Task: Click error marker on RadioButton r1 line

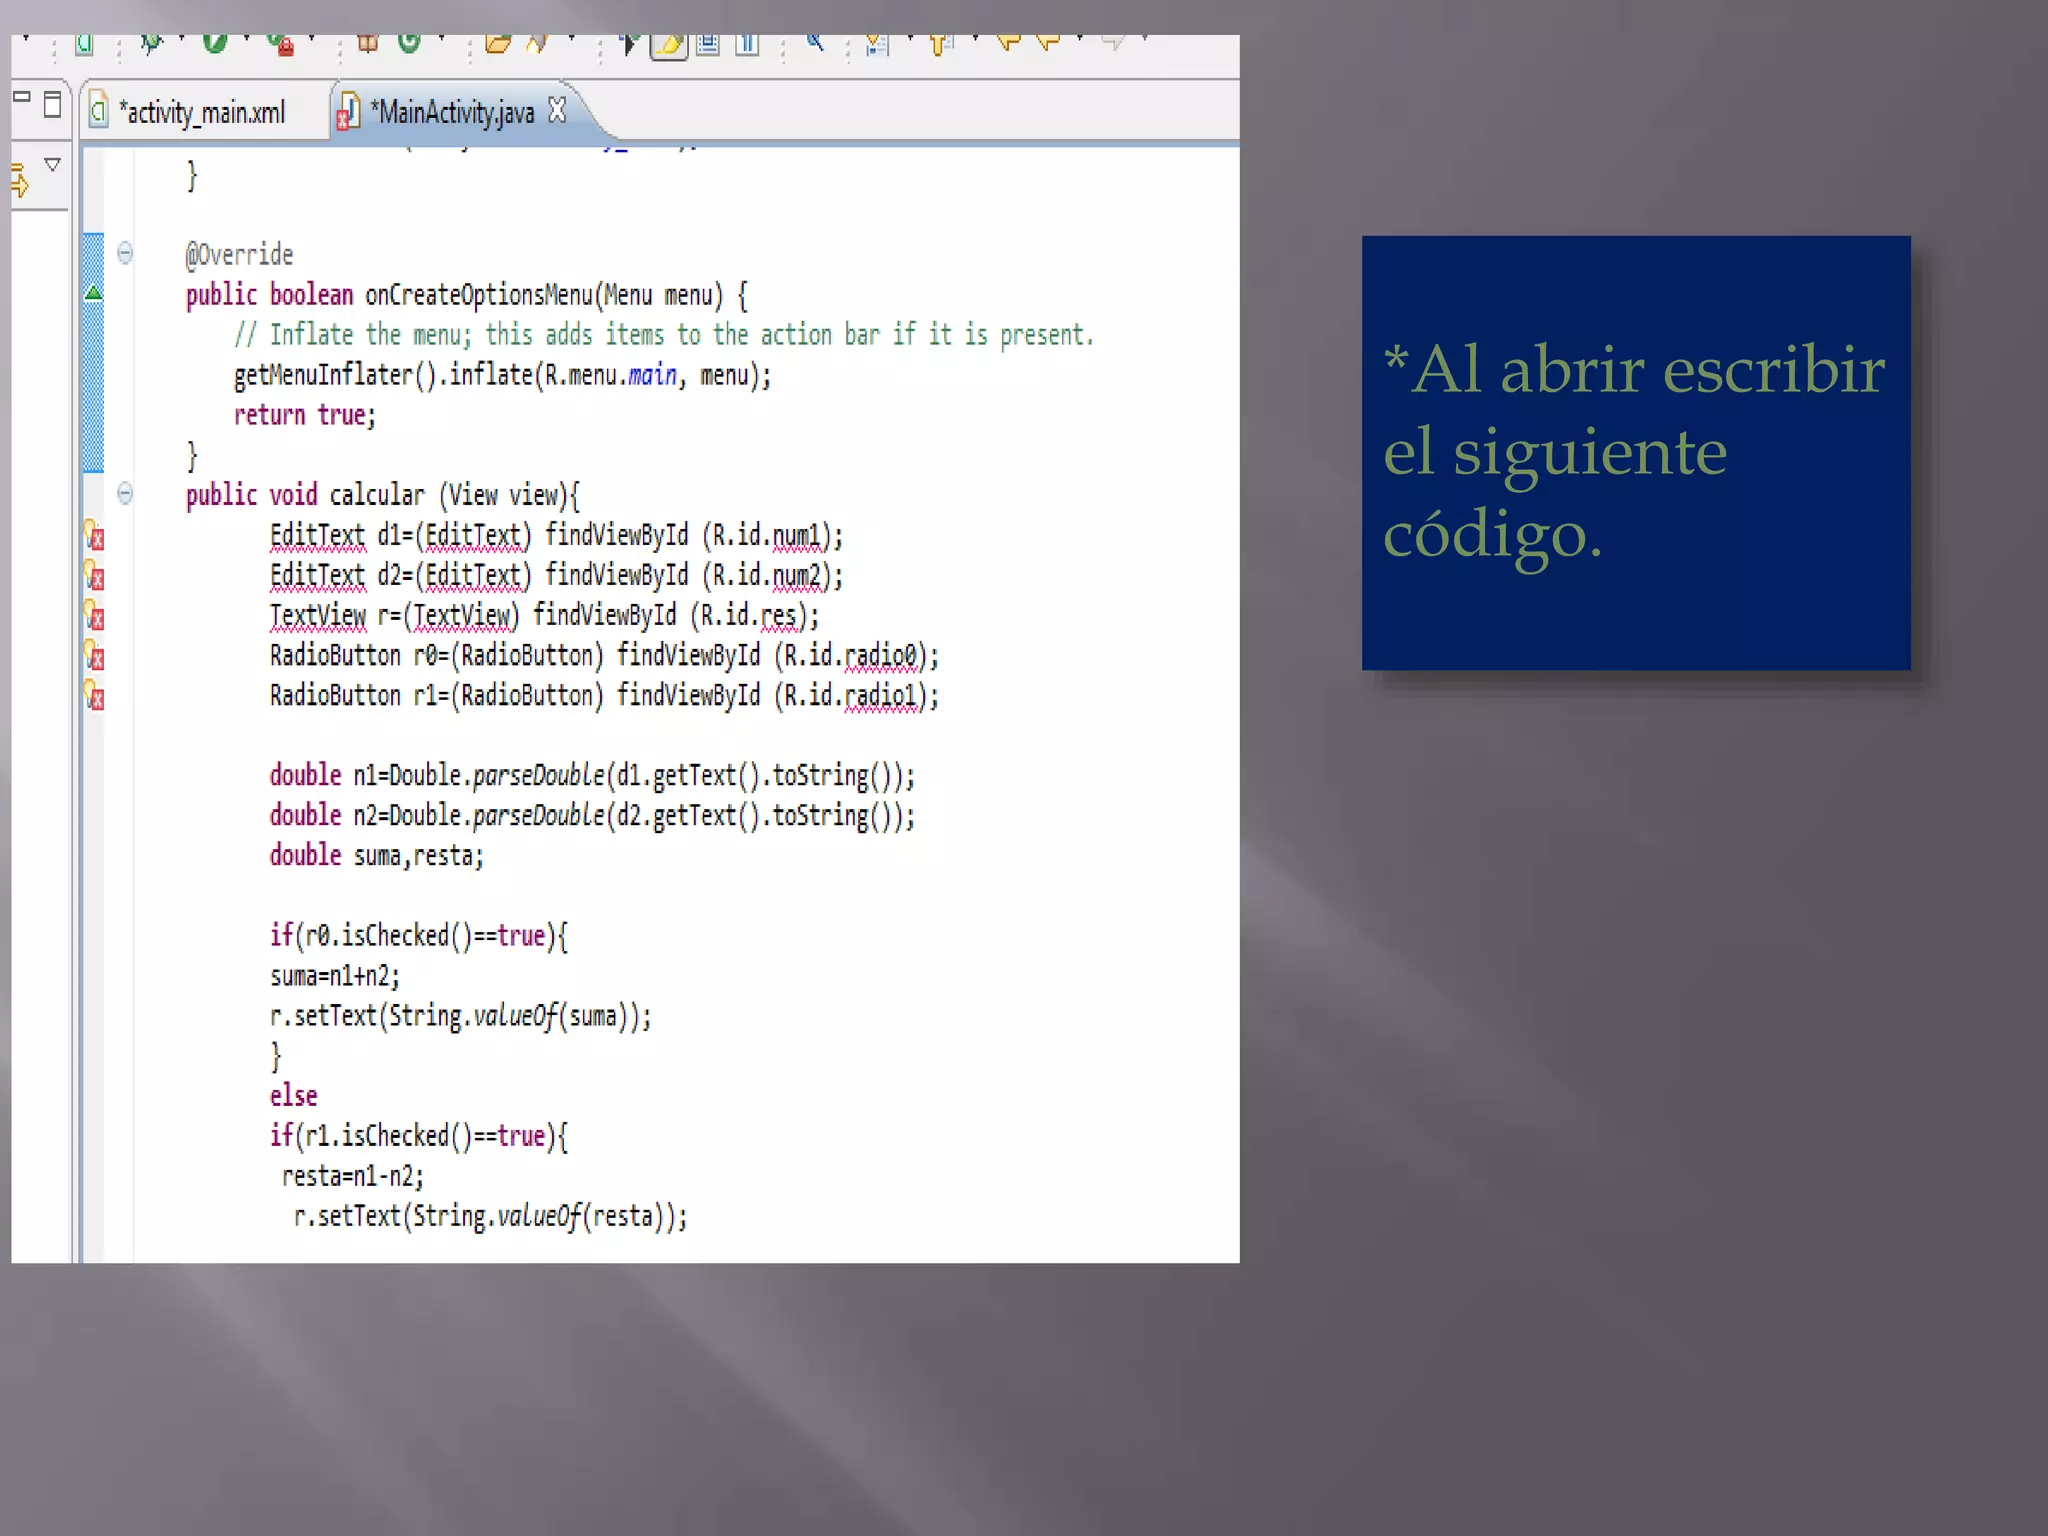Action: point(94,696)
